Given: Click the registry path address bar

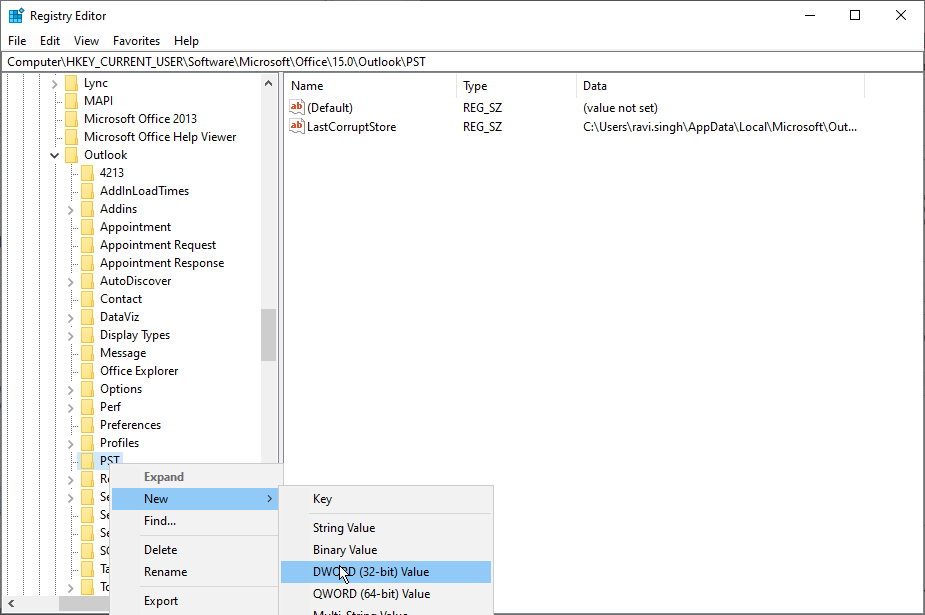Looking at the screenshot, I should (x=462, y=62).
